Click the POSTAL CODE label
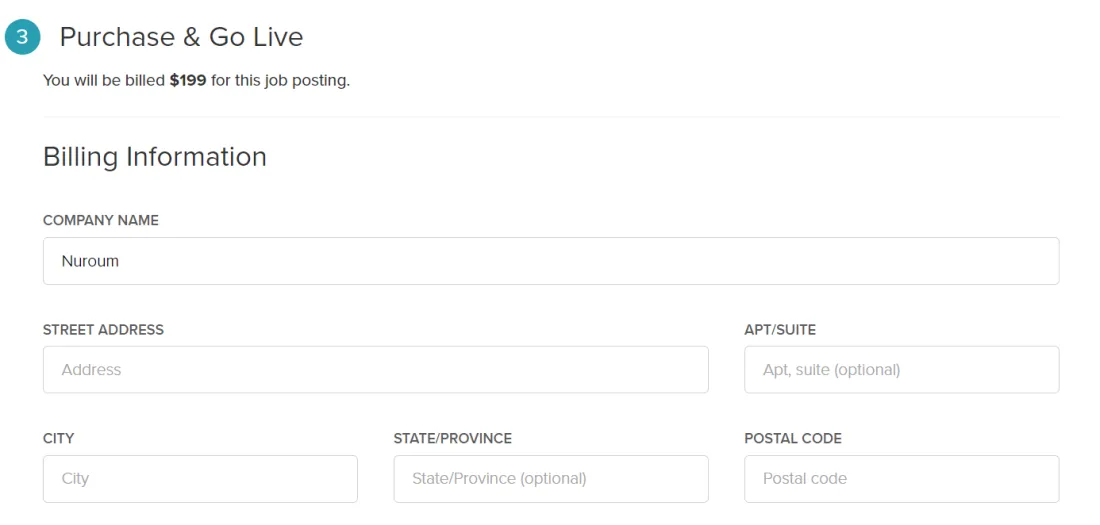The image size is (1100, 525). click(x=793, y=439)
